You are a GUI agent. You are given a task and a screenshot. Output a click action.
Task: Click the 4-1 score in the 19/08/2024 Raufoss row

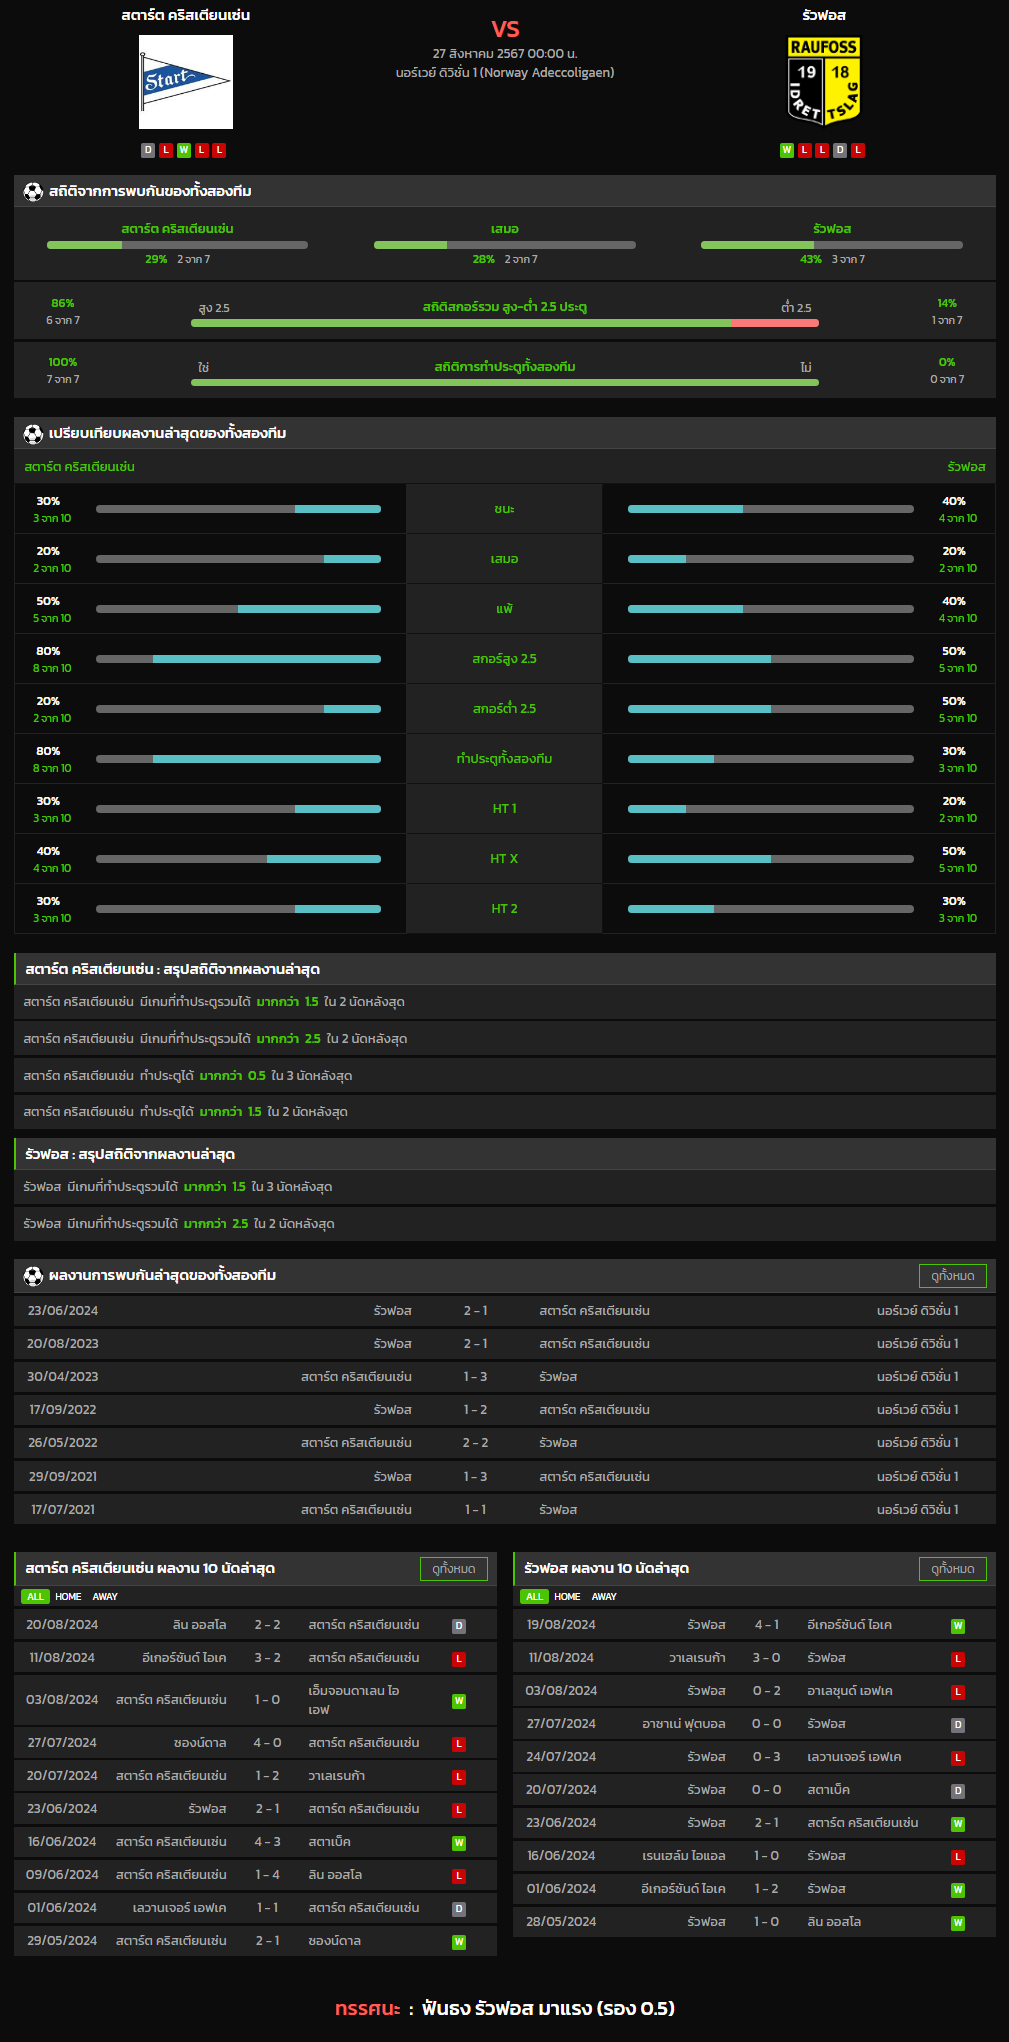tap(767, 1625)
